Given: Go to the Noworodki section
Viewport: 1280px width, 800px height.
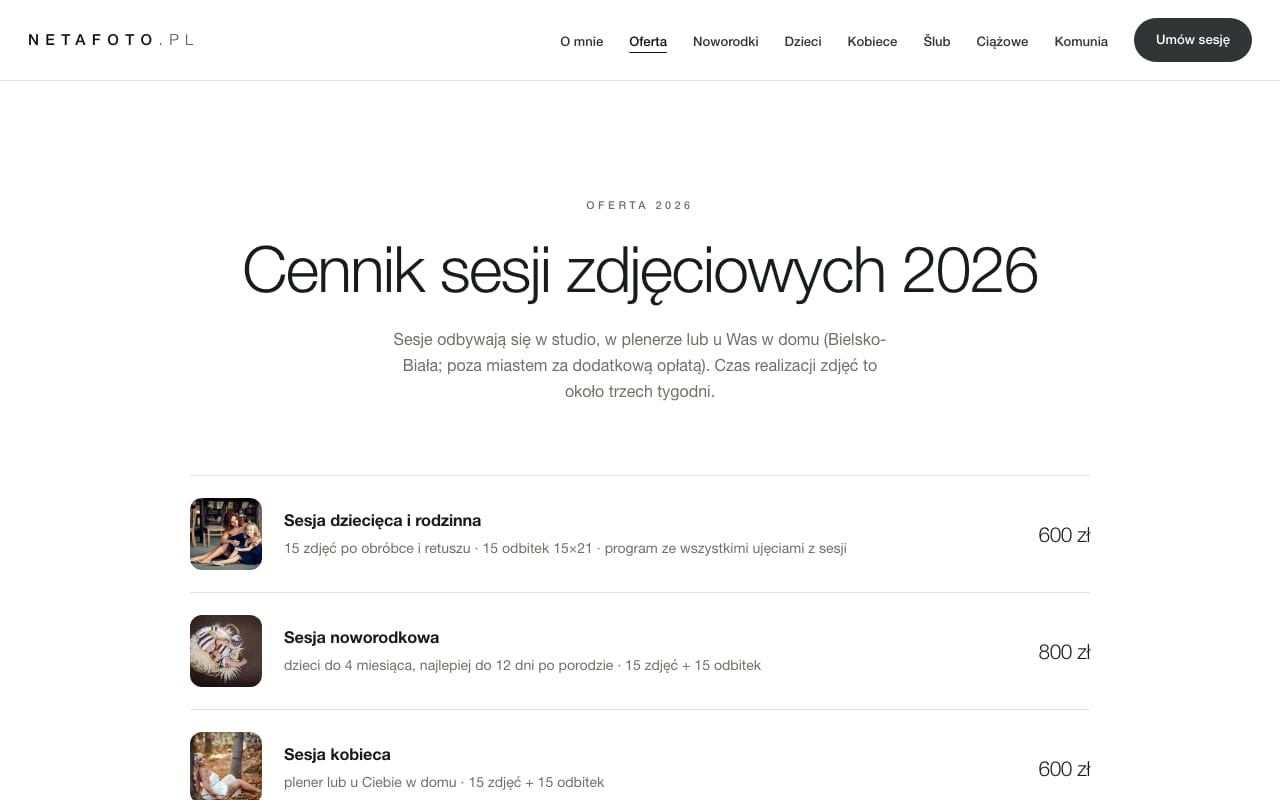Looking at the screenshot, I should 725,41.
